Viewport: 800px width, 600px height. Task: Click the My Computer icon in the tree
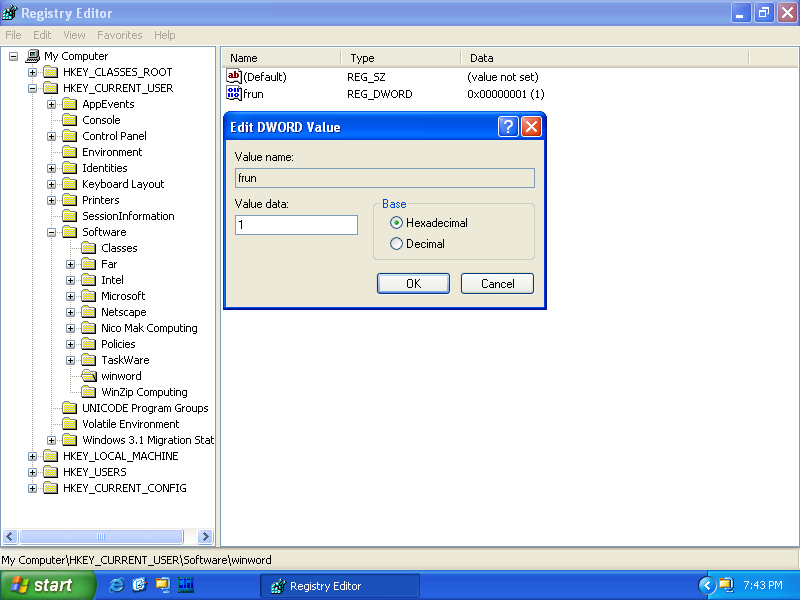pos(33,56)
